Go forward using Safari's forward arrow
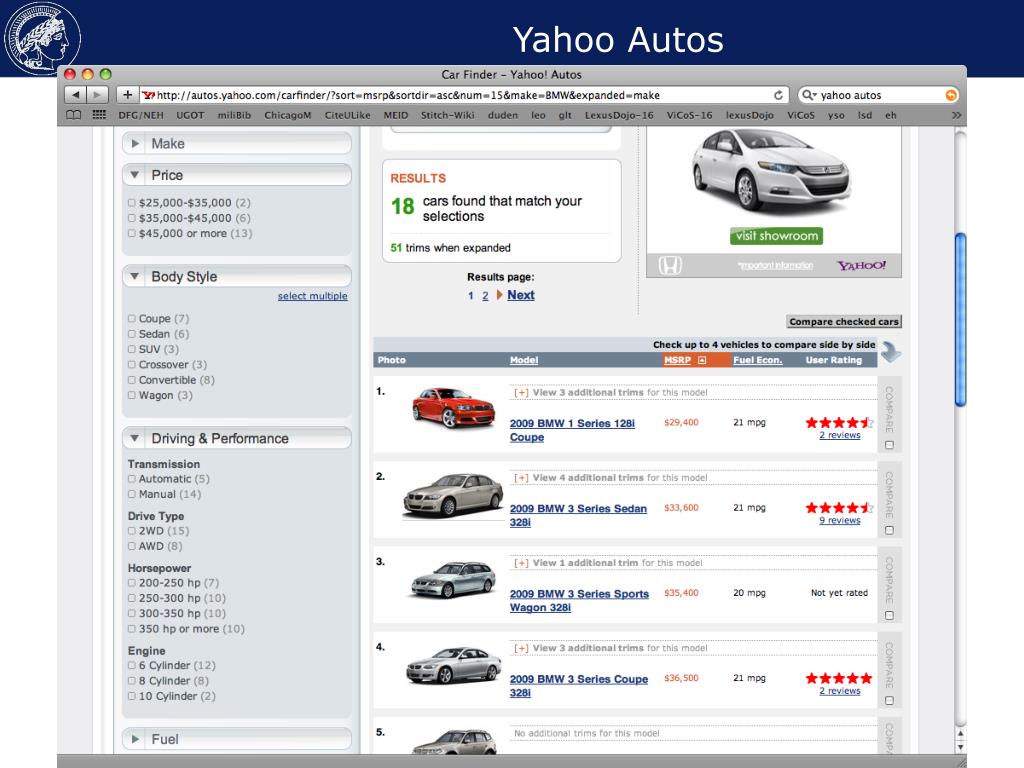The width and height of the screenshot is (1024, 768). click(x=97, y=95)
